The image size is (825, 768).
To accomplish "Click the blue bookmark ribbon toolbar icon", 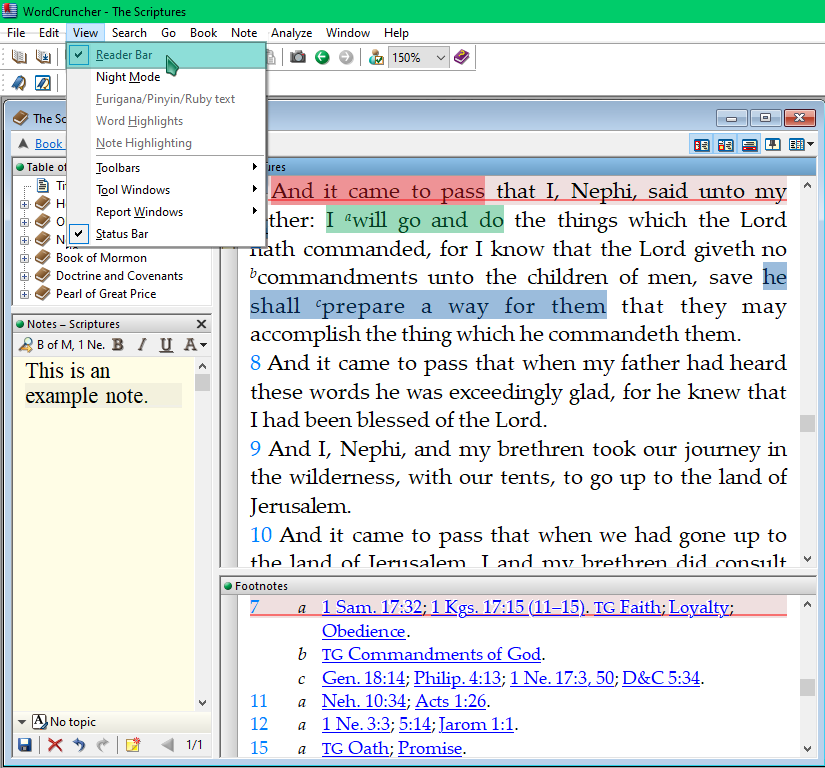I will click(19, 83).
